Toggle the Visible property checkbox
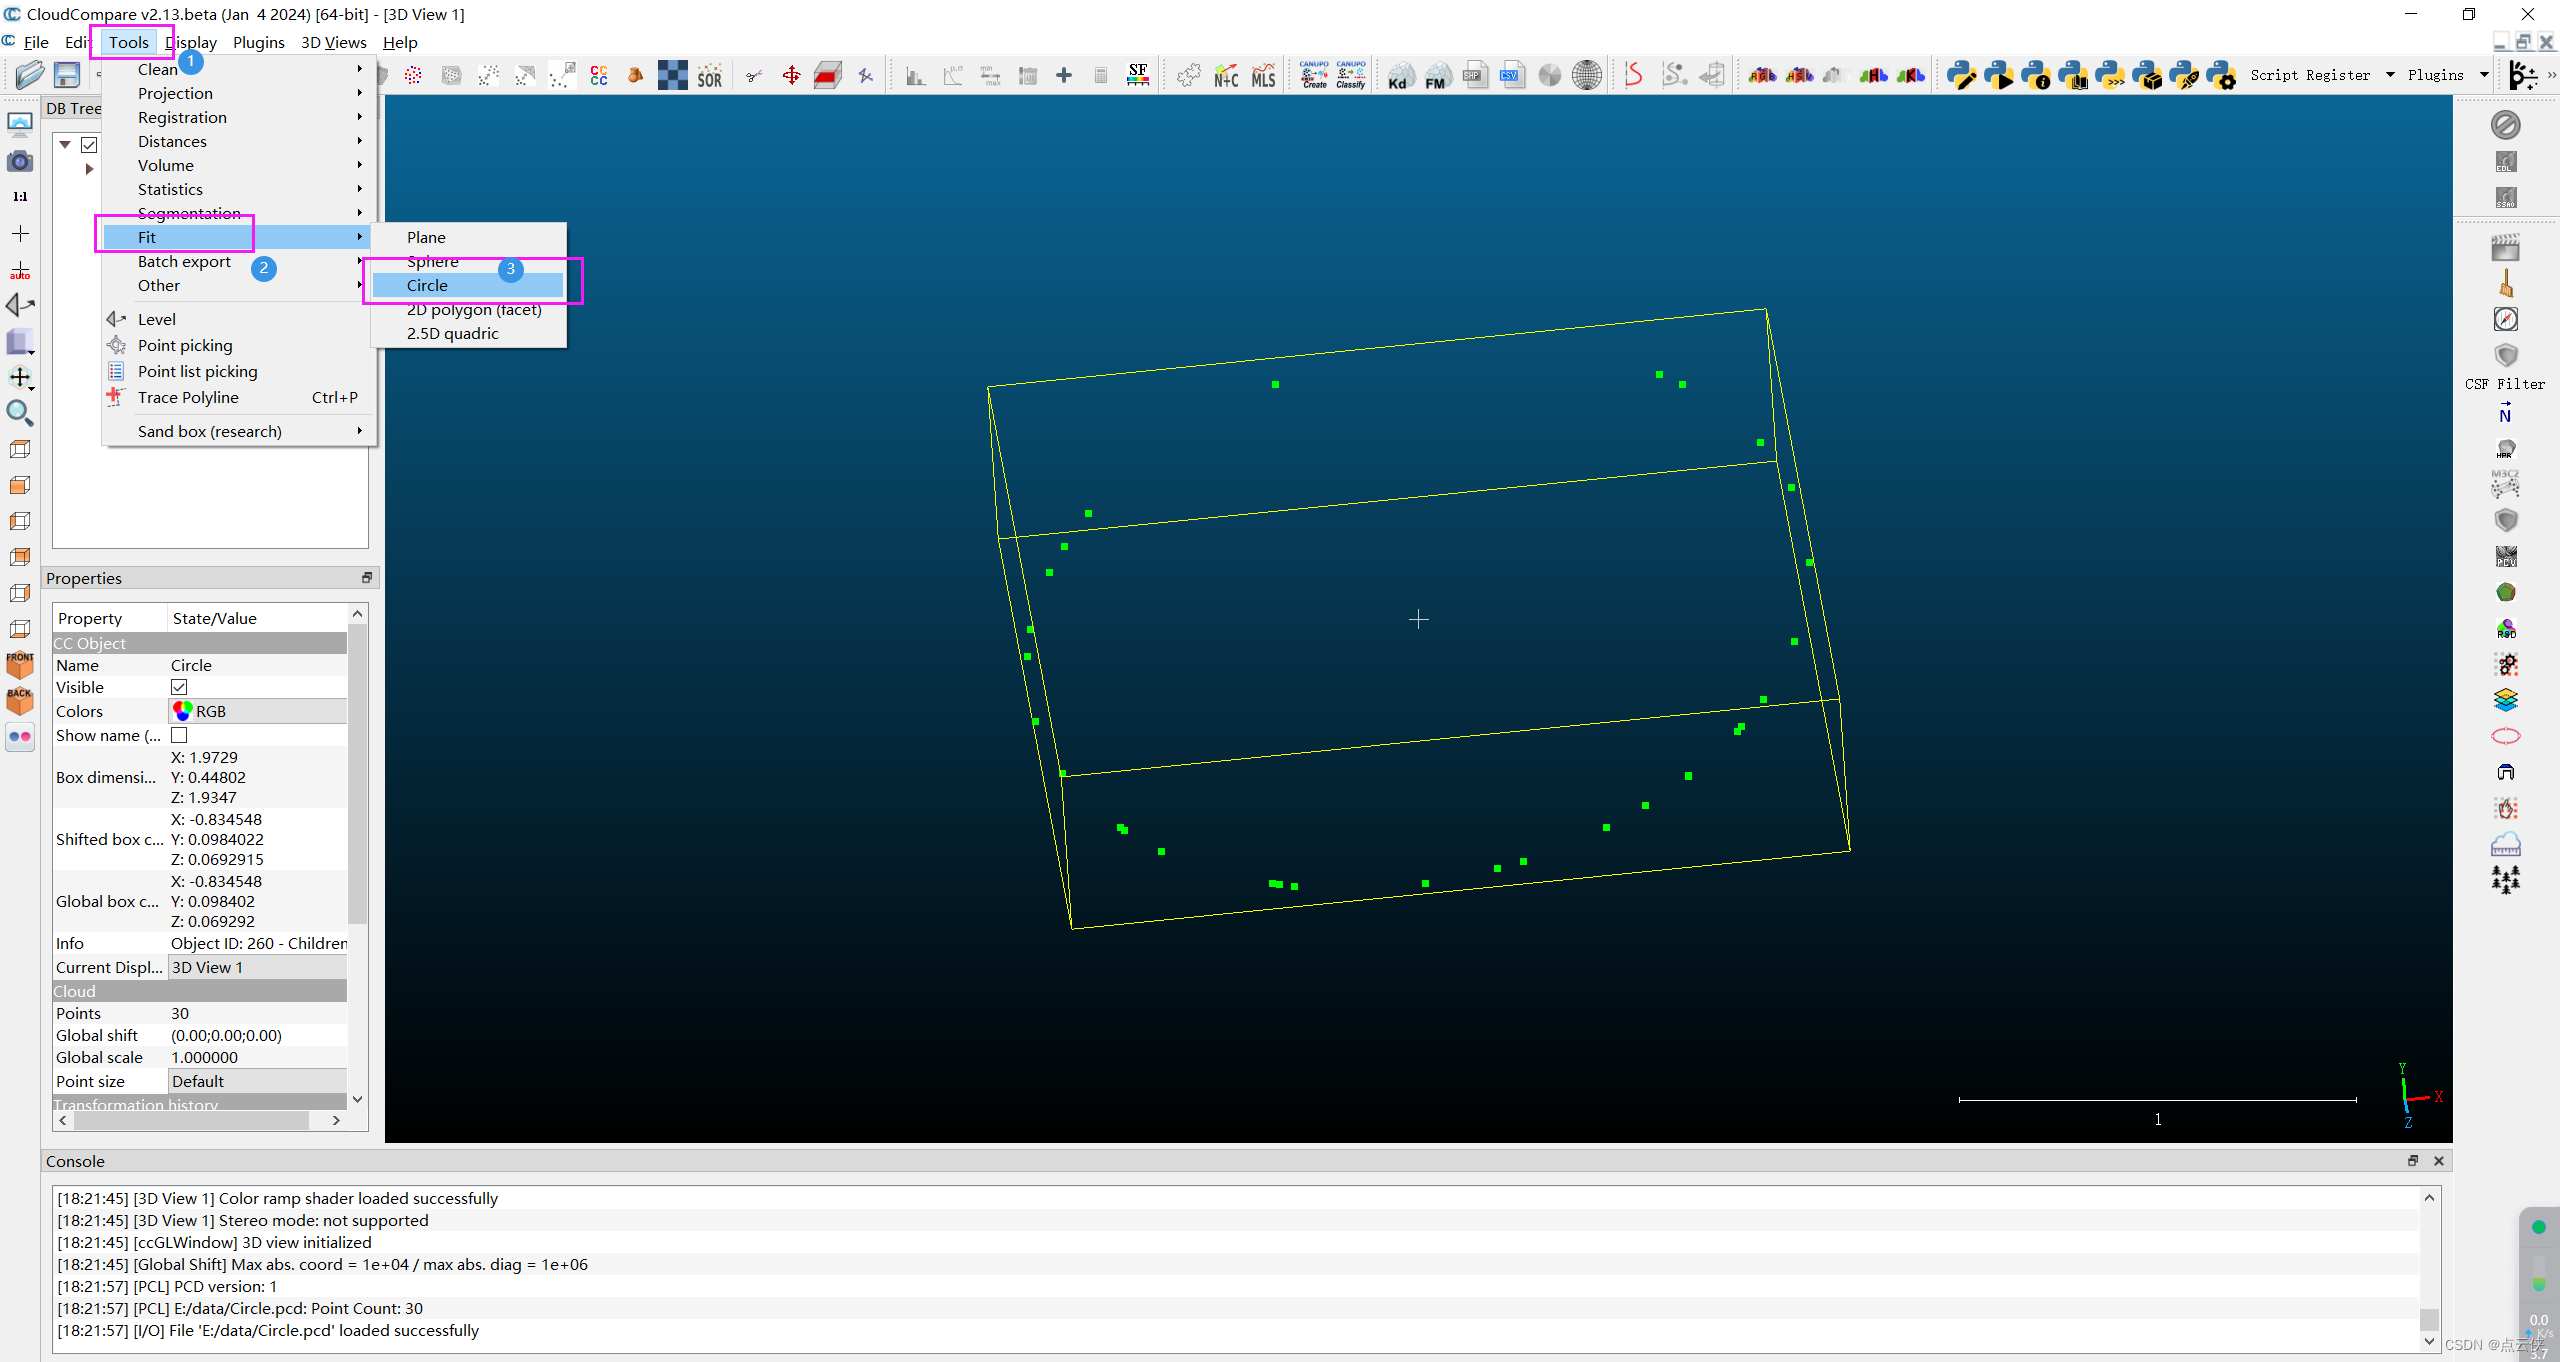 click(x=179, y=687)
